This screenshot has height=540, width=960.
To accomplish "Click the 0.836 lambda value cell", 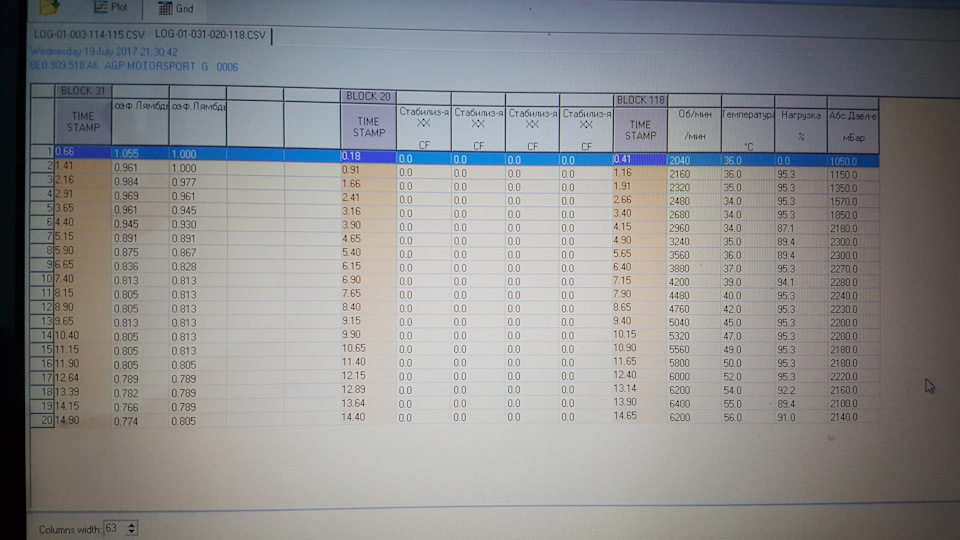I will pos(140,266).
